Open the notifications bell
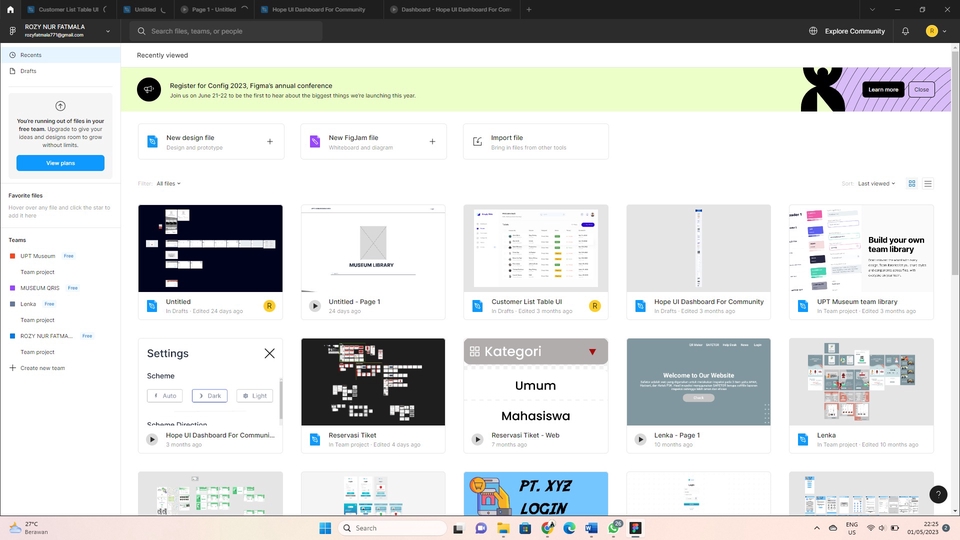The width and height of the screenshot is (960, 540). tap(905, 31)
